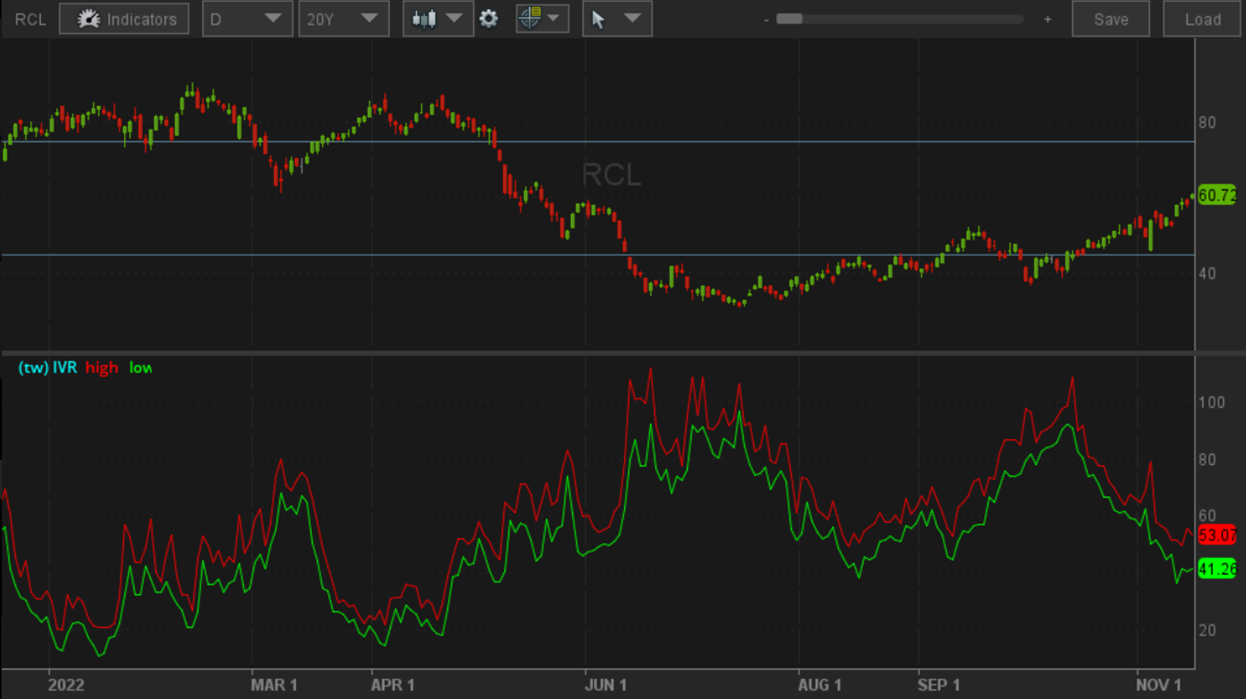Open the D timeframe dropdown
Viewport: 1246px width, 699px height.
pyautogui.click(x=247, y=19)
